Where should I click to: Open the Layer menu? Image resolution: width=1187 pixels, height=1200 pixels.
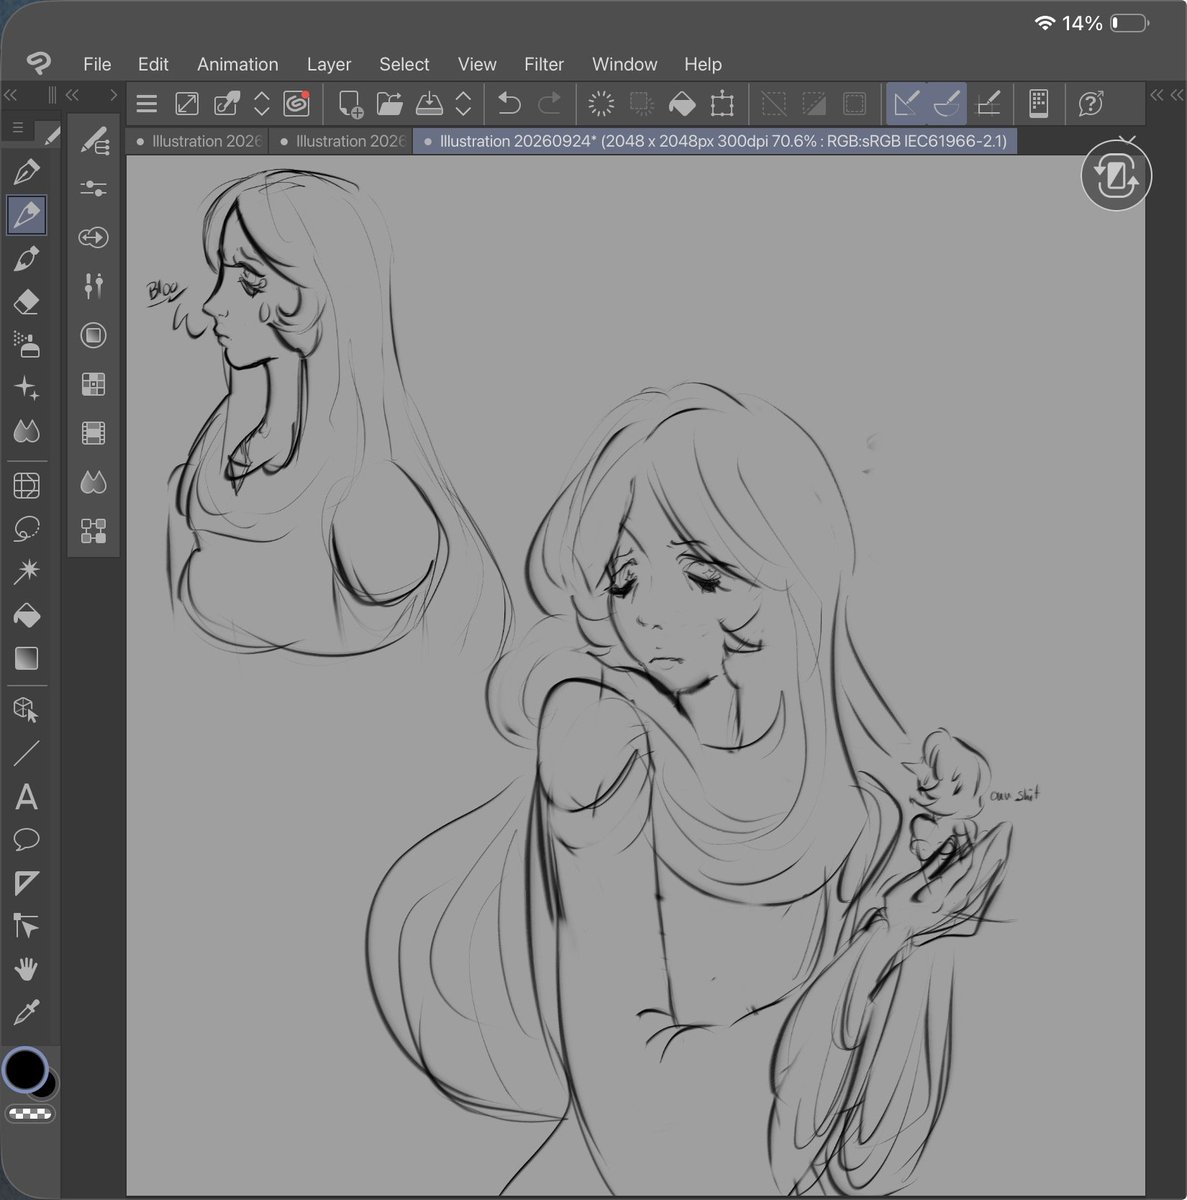coord(329,64)
